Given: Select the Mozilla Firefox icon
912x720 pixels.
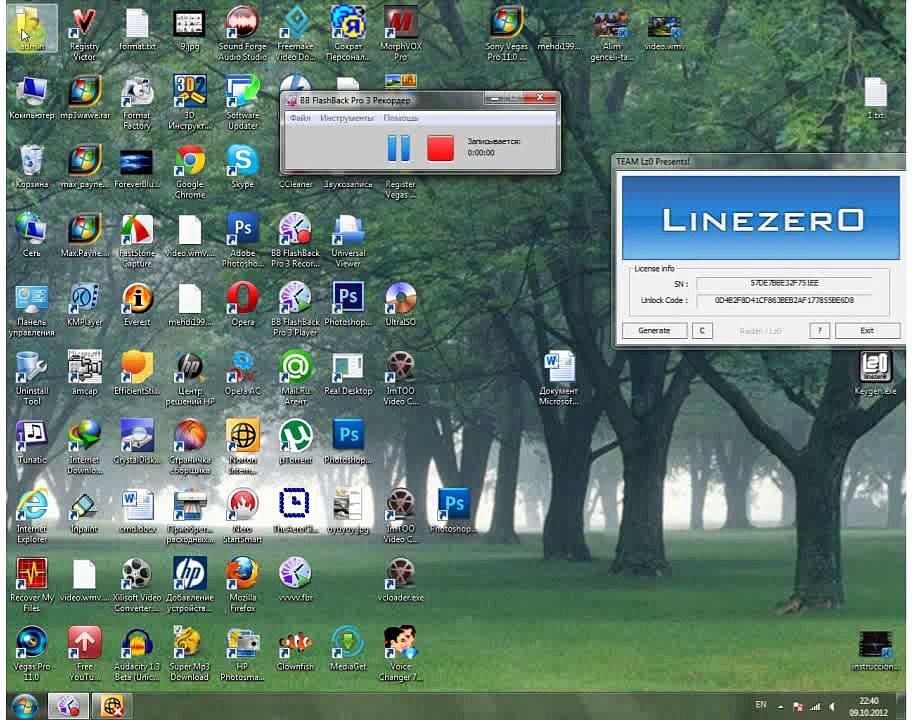Looking at the screenshot, I should coord(243,586).
